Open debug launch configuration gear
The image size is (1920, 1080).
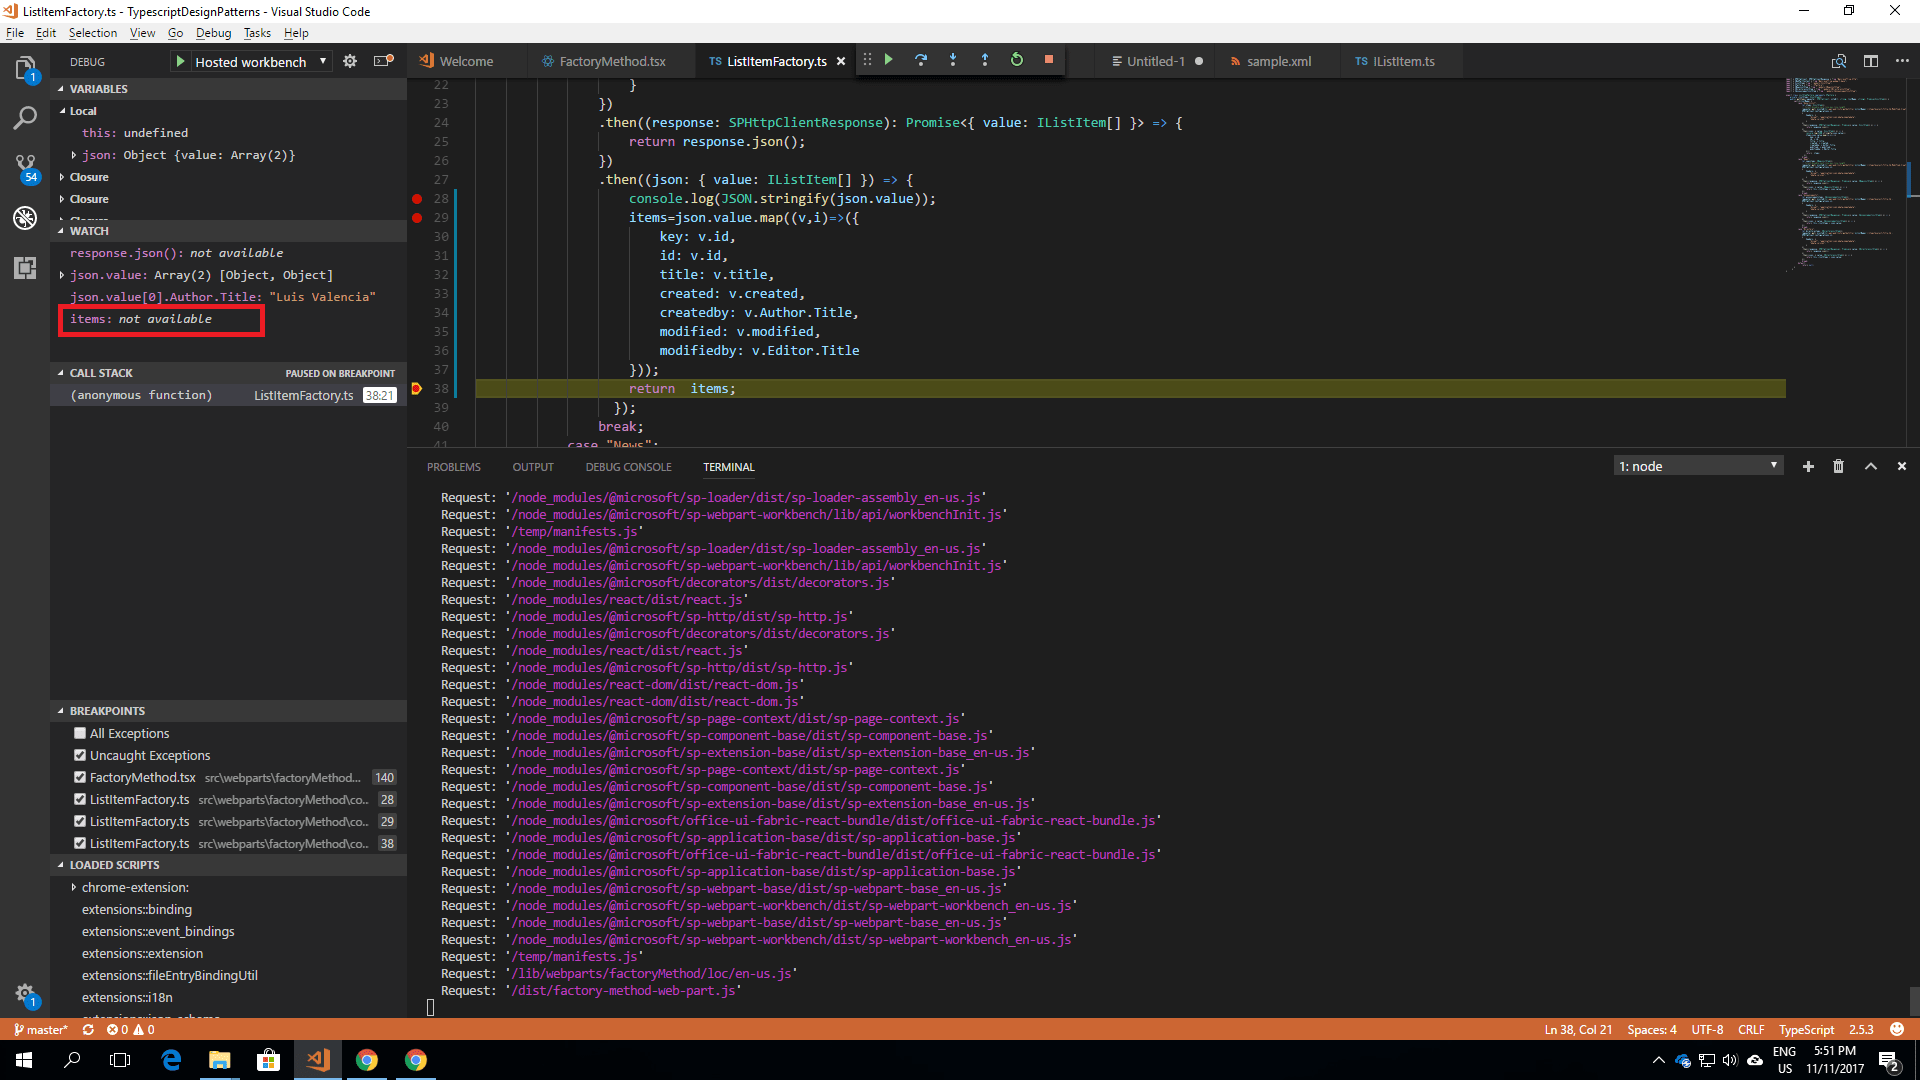350,60
